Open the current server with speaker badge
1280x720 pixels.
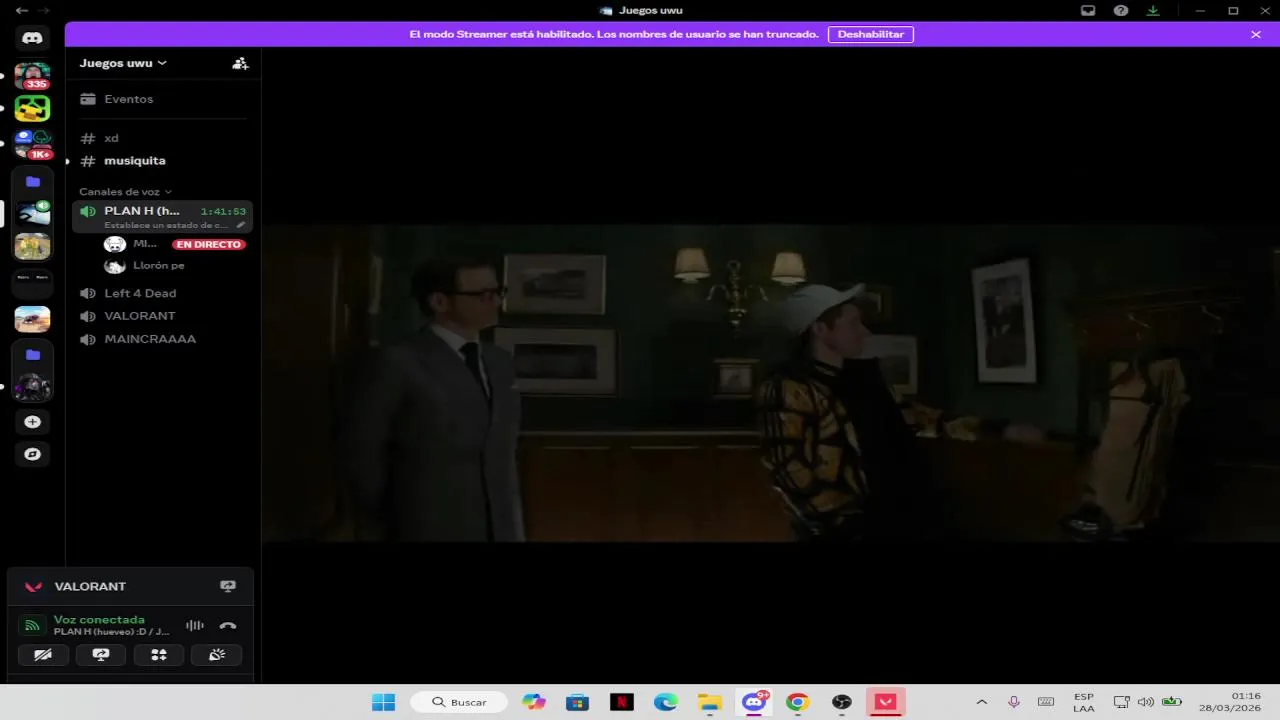click(x=32, y=212)
